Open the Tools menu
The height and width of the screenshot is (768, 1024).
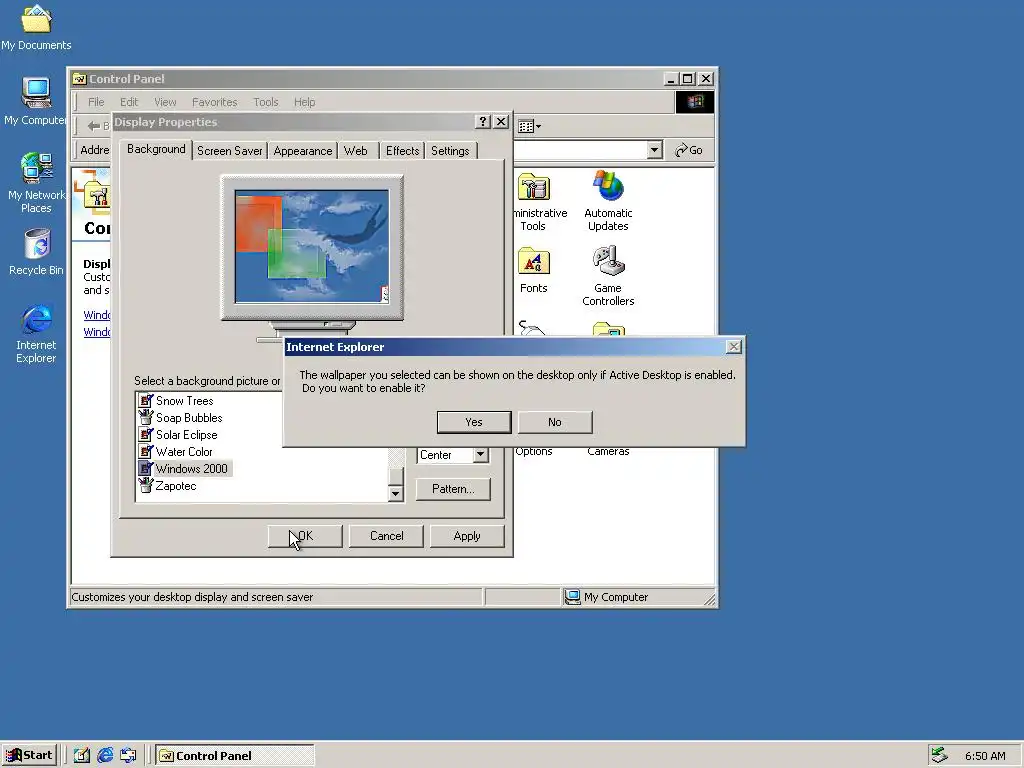coord(266,102)
